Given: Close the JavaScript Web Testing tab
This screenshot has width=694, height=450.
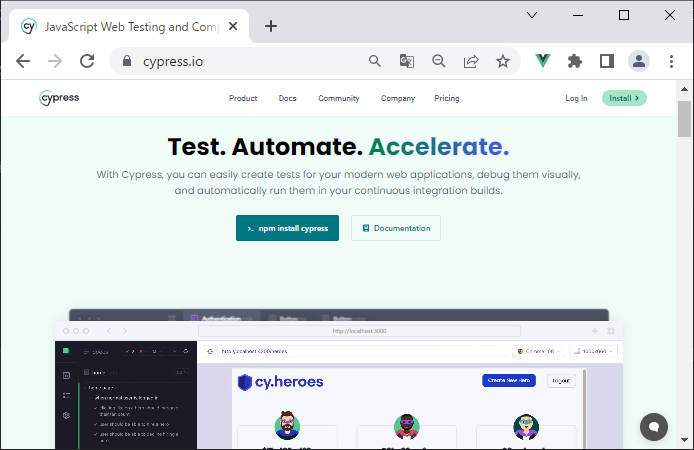Looking at the screenshot, I should pos(233,27).
